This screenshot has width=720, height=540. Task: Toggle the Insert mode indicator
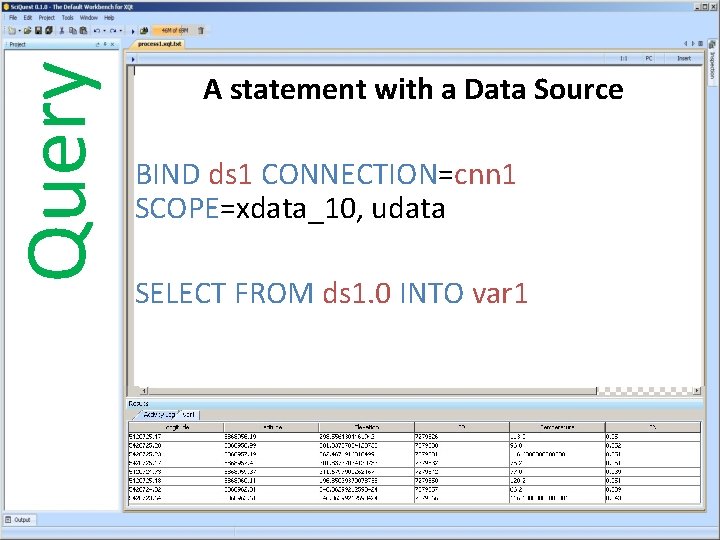pyautogui.click(x=684, y=58)
